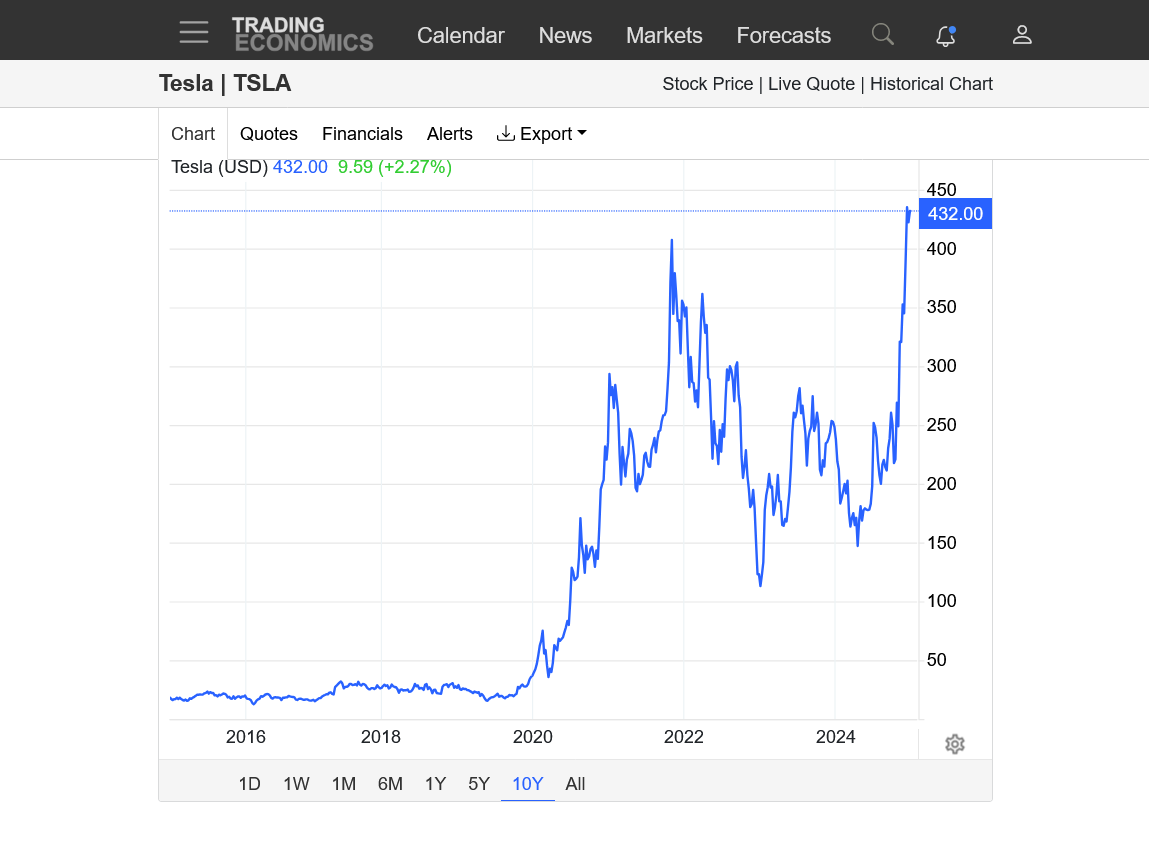This screenshot has height=849, width=1149.
Task: Switch to the Quotes tab
Action: (269, 134)
